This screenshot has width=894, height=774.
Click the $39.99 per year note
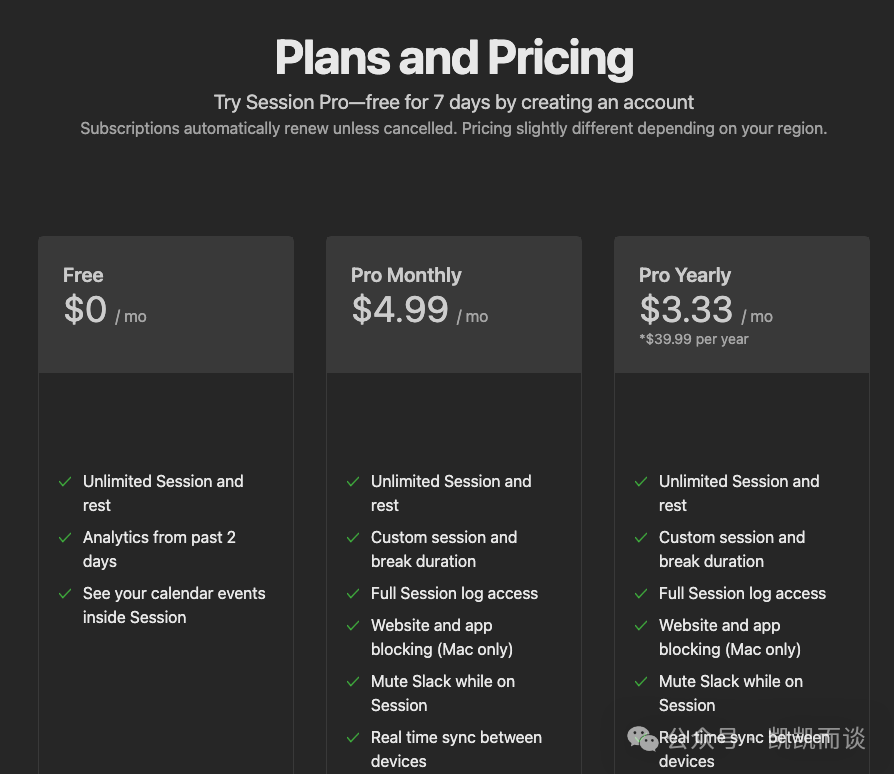(694, 339)
